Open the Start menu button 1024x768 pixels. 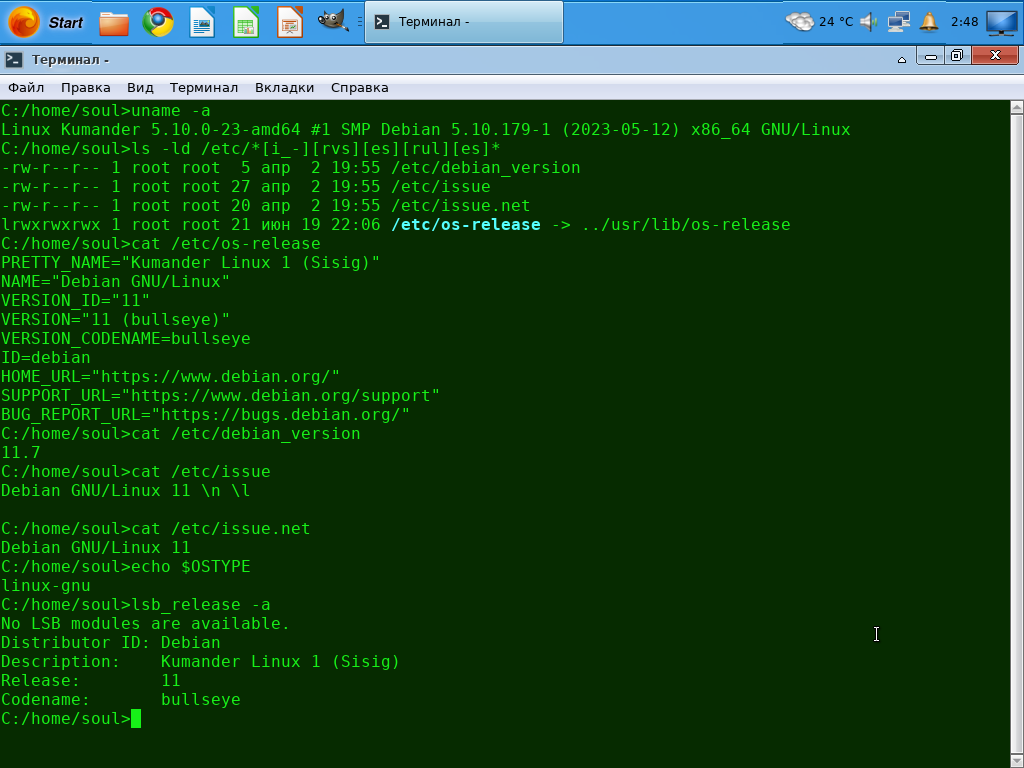46,22
